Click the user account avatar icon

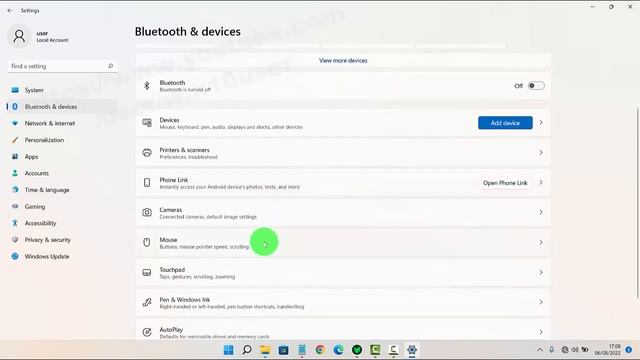tap(19, 36)
